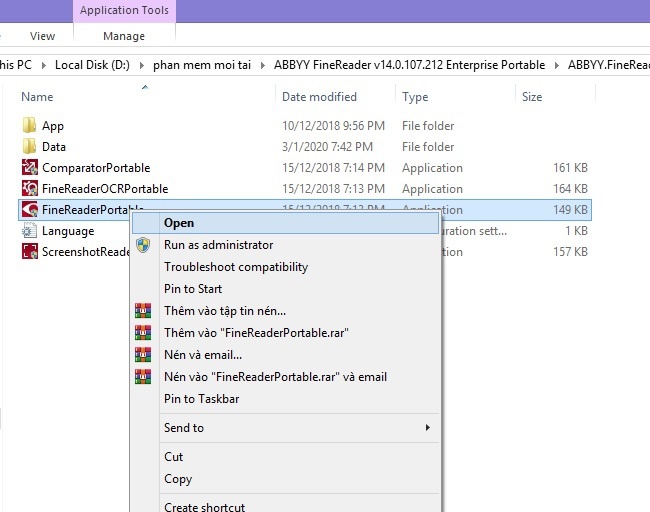Click the shield icon beside Run as administrator
Viewport: 650px width, 512px height.
[143, 245]
